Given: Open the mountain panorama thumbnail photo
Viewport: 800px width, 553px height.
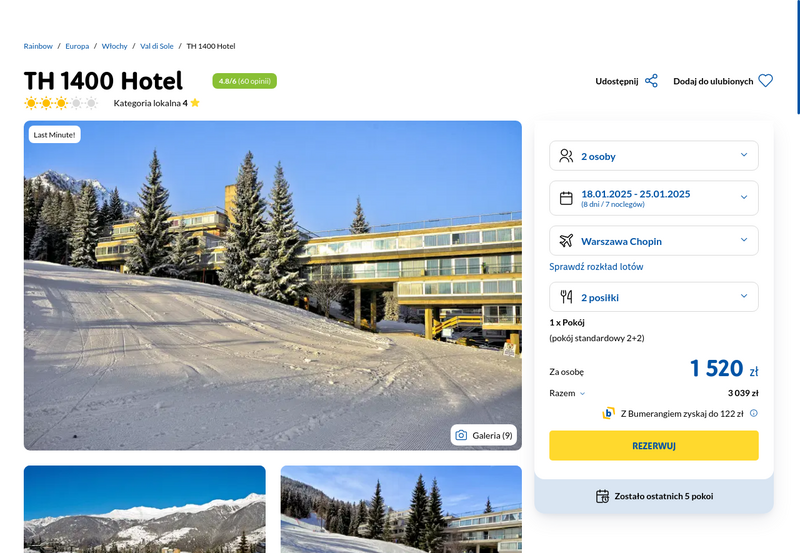Looking at the screenshot, I should (x=144, y=509).
